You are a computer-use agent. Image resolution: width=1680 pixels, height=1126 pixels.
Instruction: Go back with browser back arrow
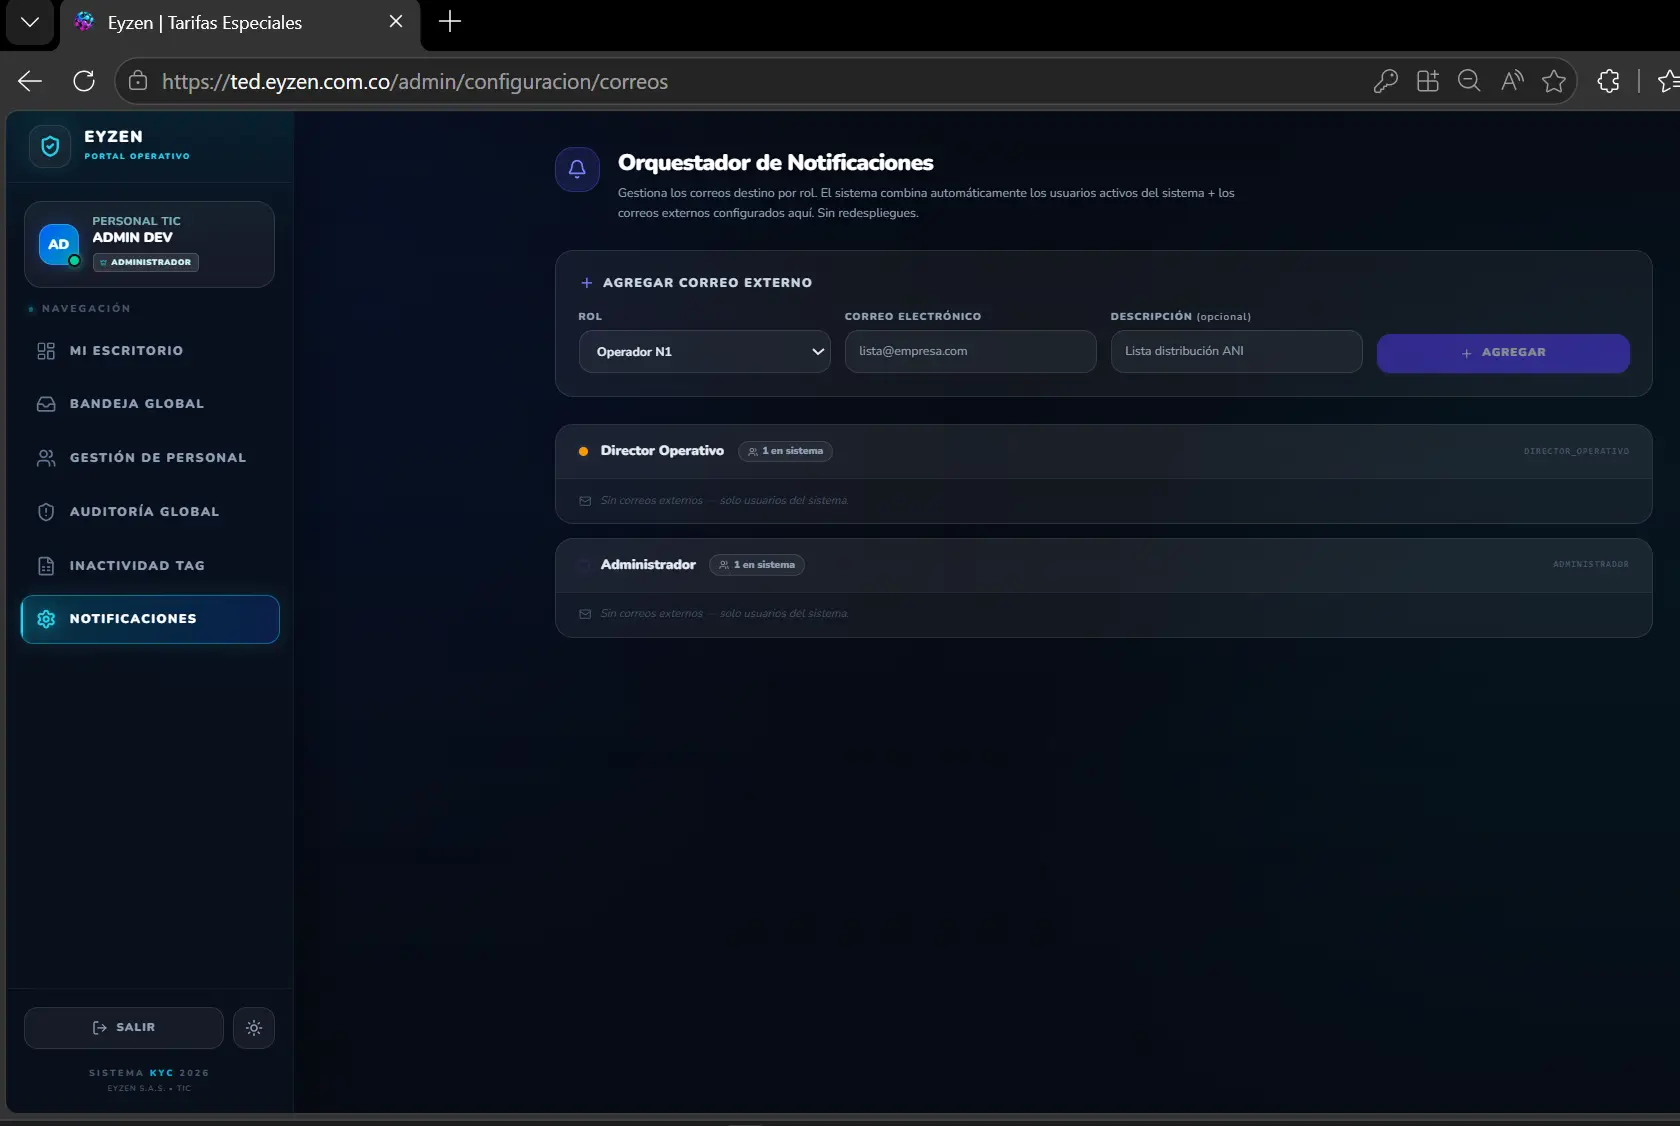click(30, 82)
